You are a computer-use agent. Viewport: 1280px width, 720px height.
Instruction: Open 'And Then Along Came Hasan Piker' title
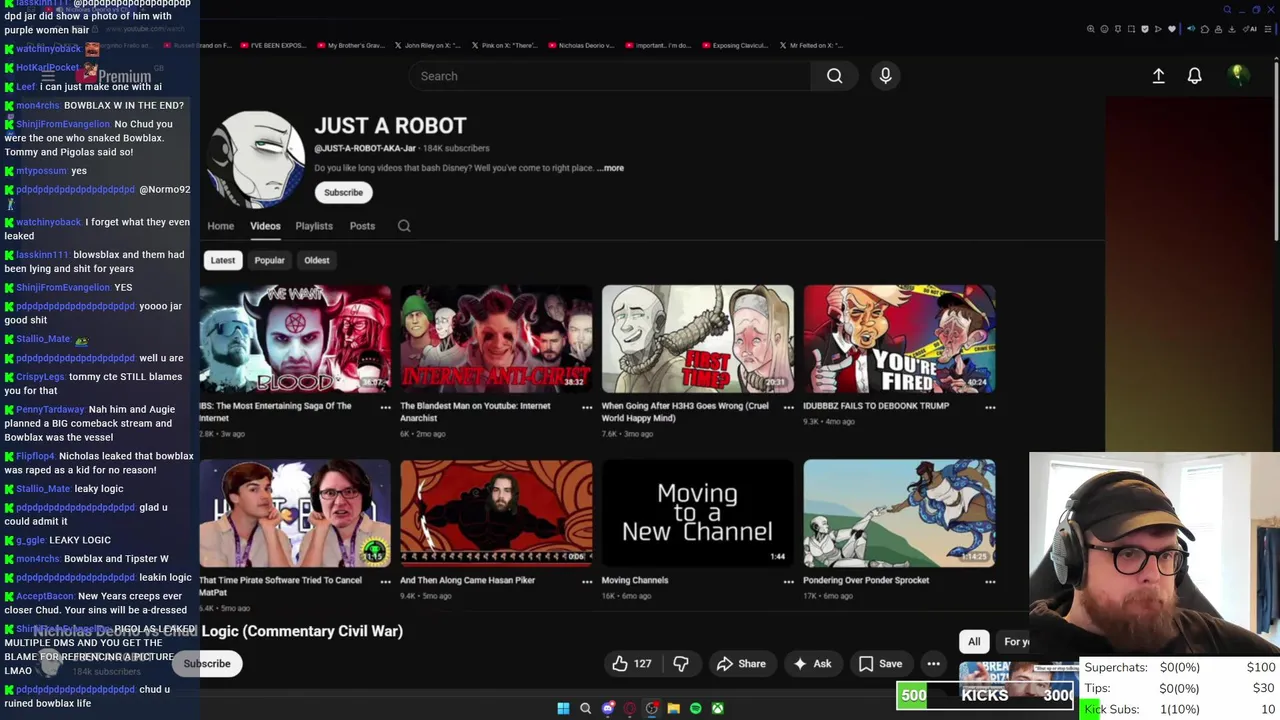point(467,580)
